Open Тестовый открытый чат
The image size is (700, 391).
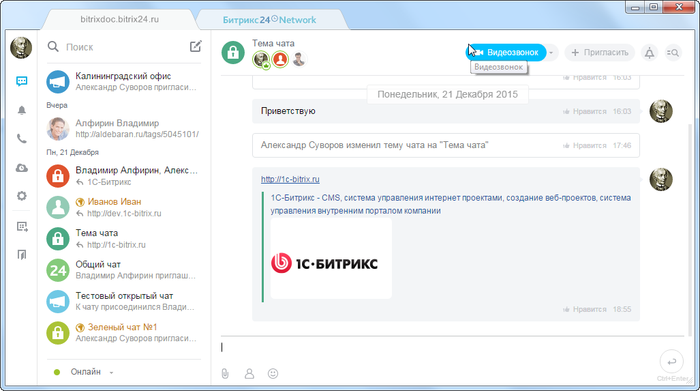click(124, 301)
